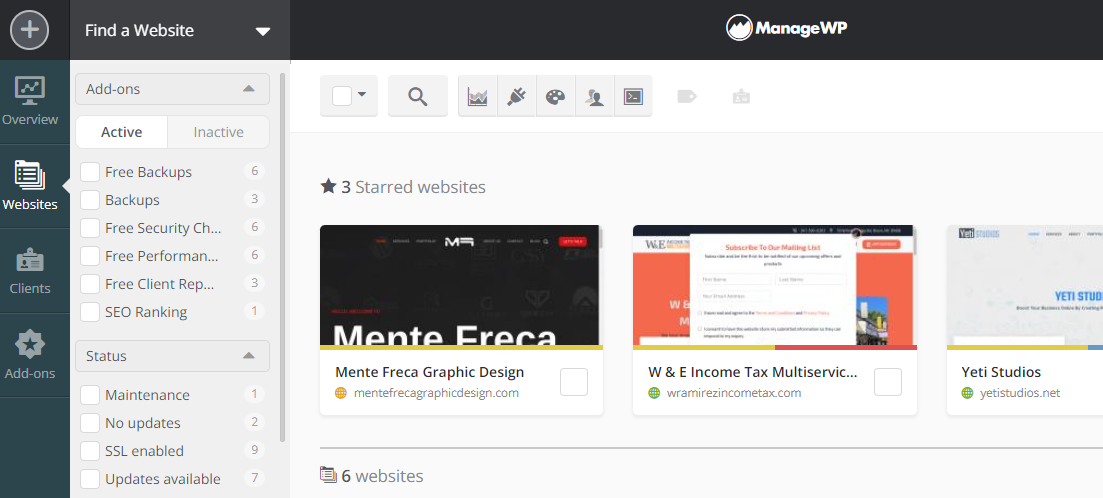1103x498 pixels.
Task: Check the SSL enabled filter
Action: pos(89,451)
